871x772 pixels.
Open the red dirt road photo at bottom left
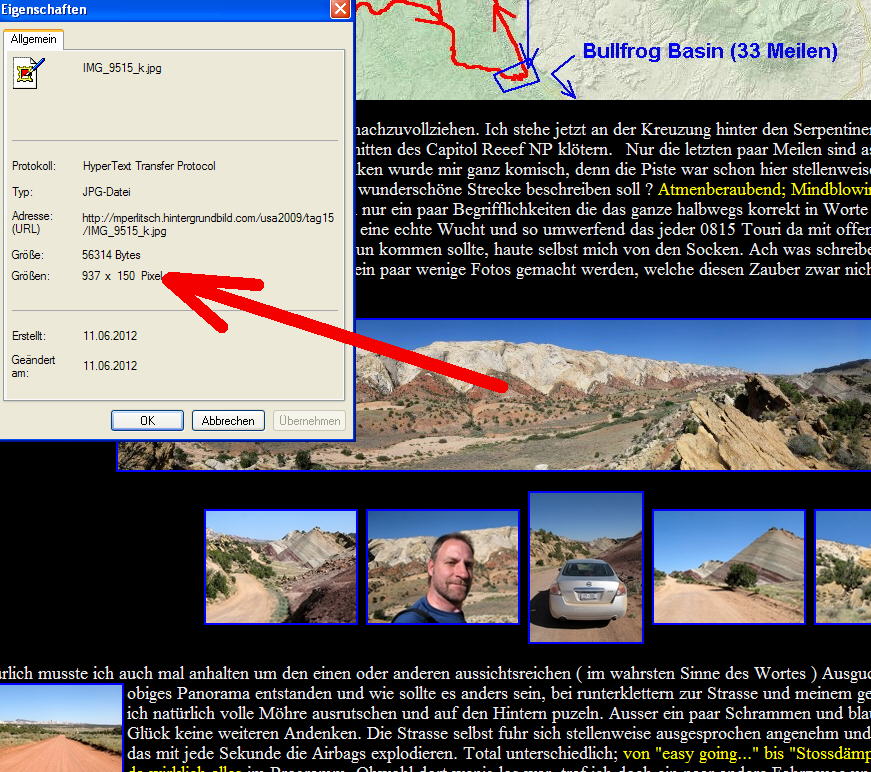[59, 728]
